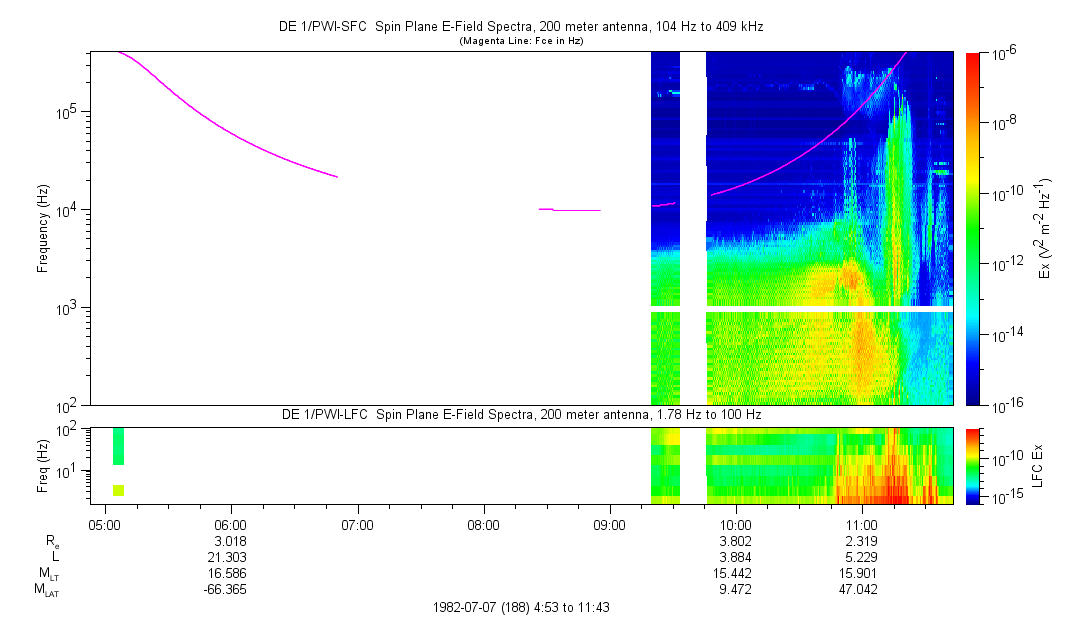Click the MLAT value 47.042

point(862,590)
